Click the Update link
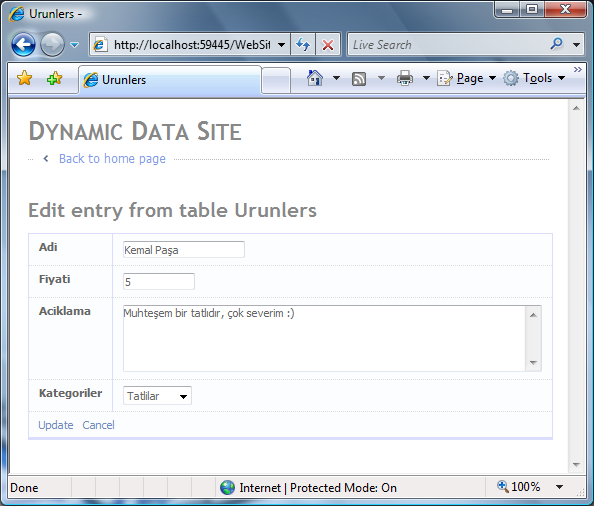This screenshot has width=594, height=506. [56, 425]
